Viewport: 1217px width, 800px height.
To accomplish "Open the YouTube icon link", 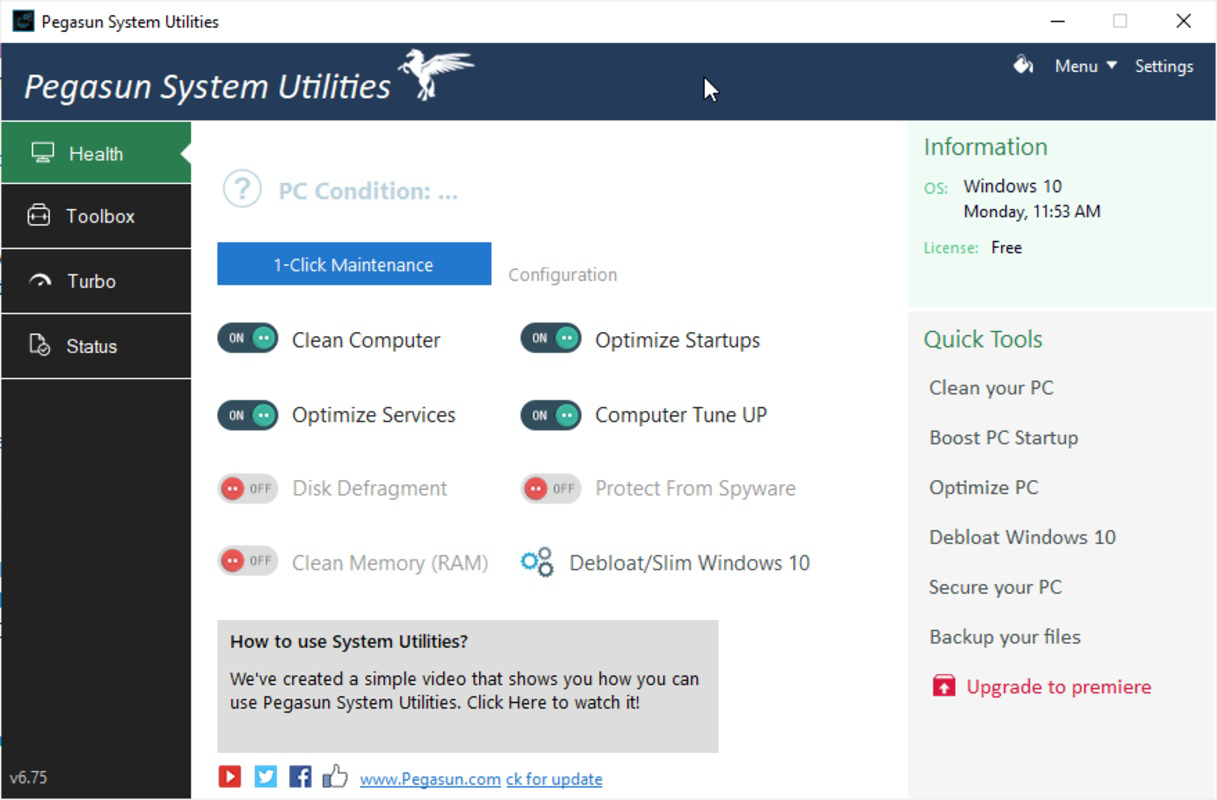I will pos(230,776).
